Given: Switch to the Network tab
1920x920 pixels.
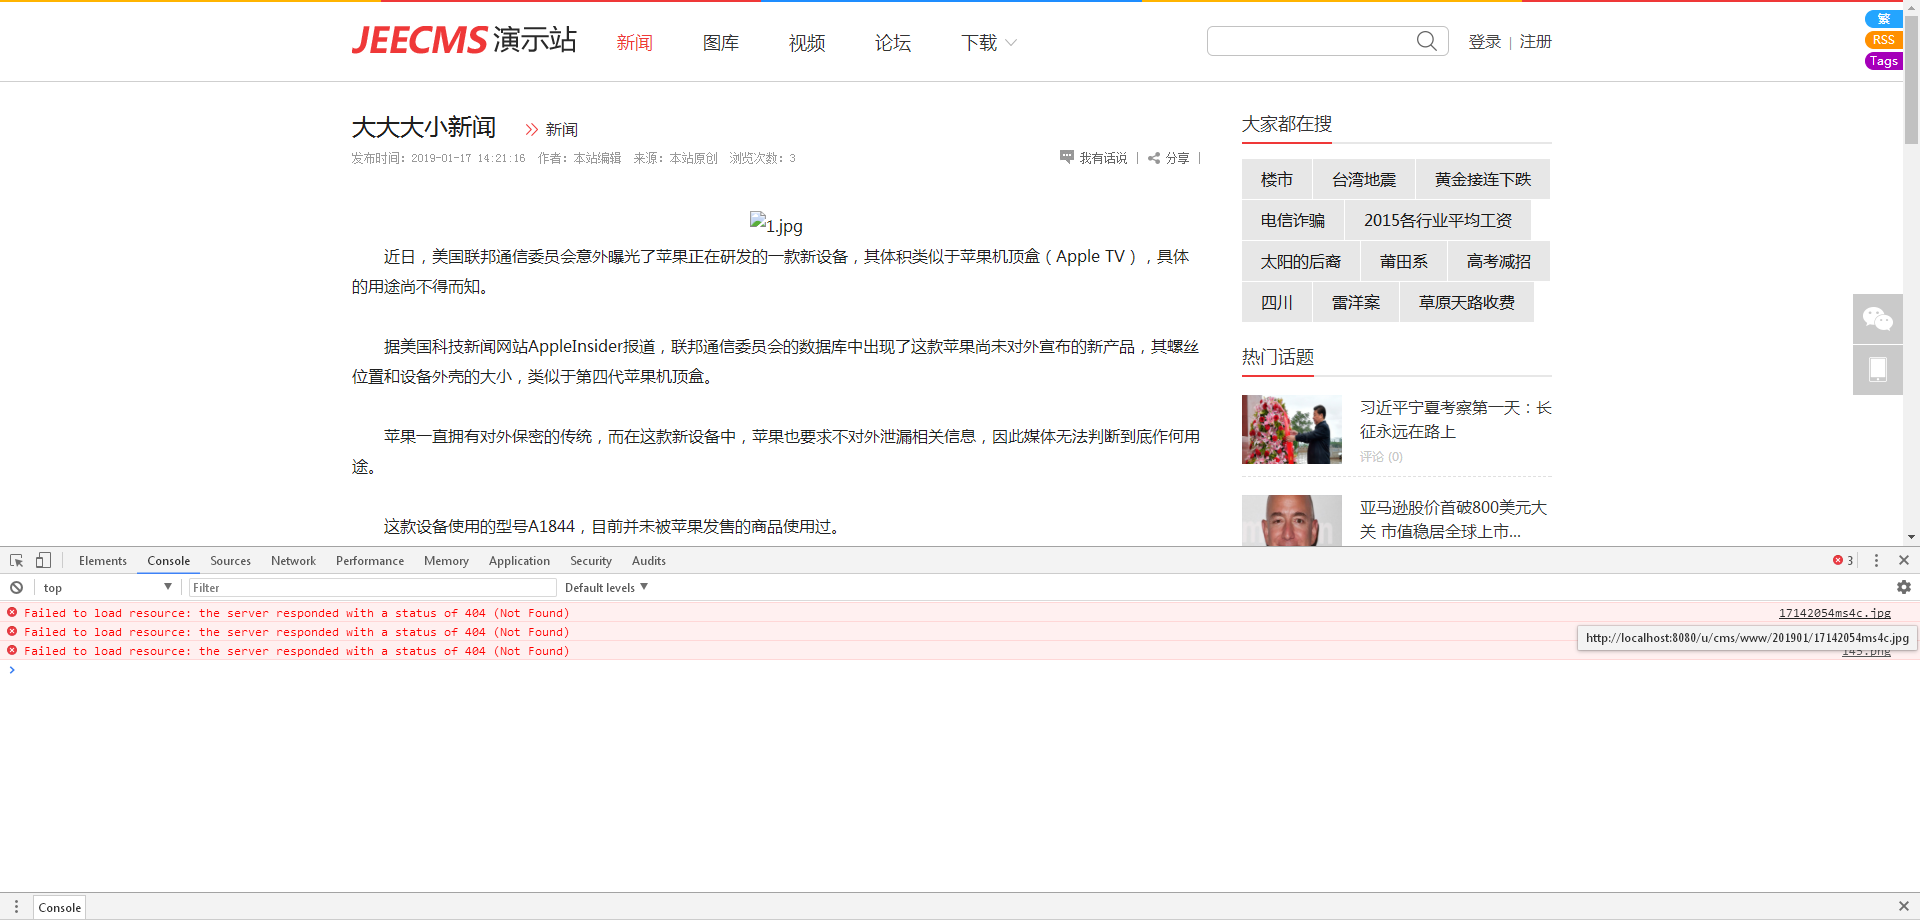Looking at the screenshot, I should coord(293,561).
